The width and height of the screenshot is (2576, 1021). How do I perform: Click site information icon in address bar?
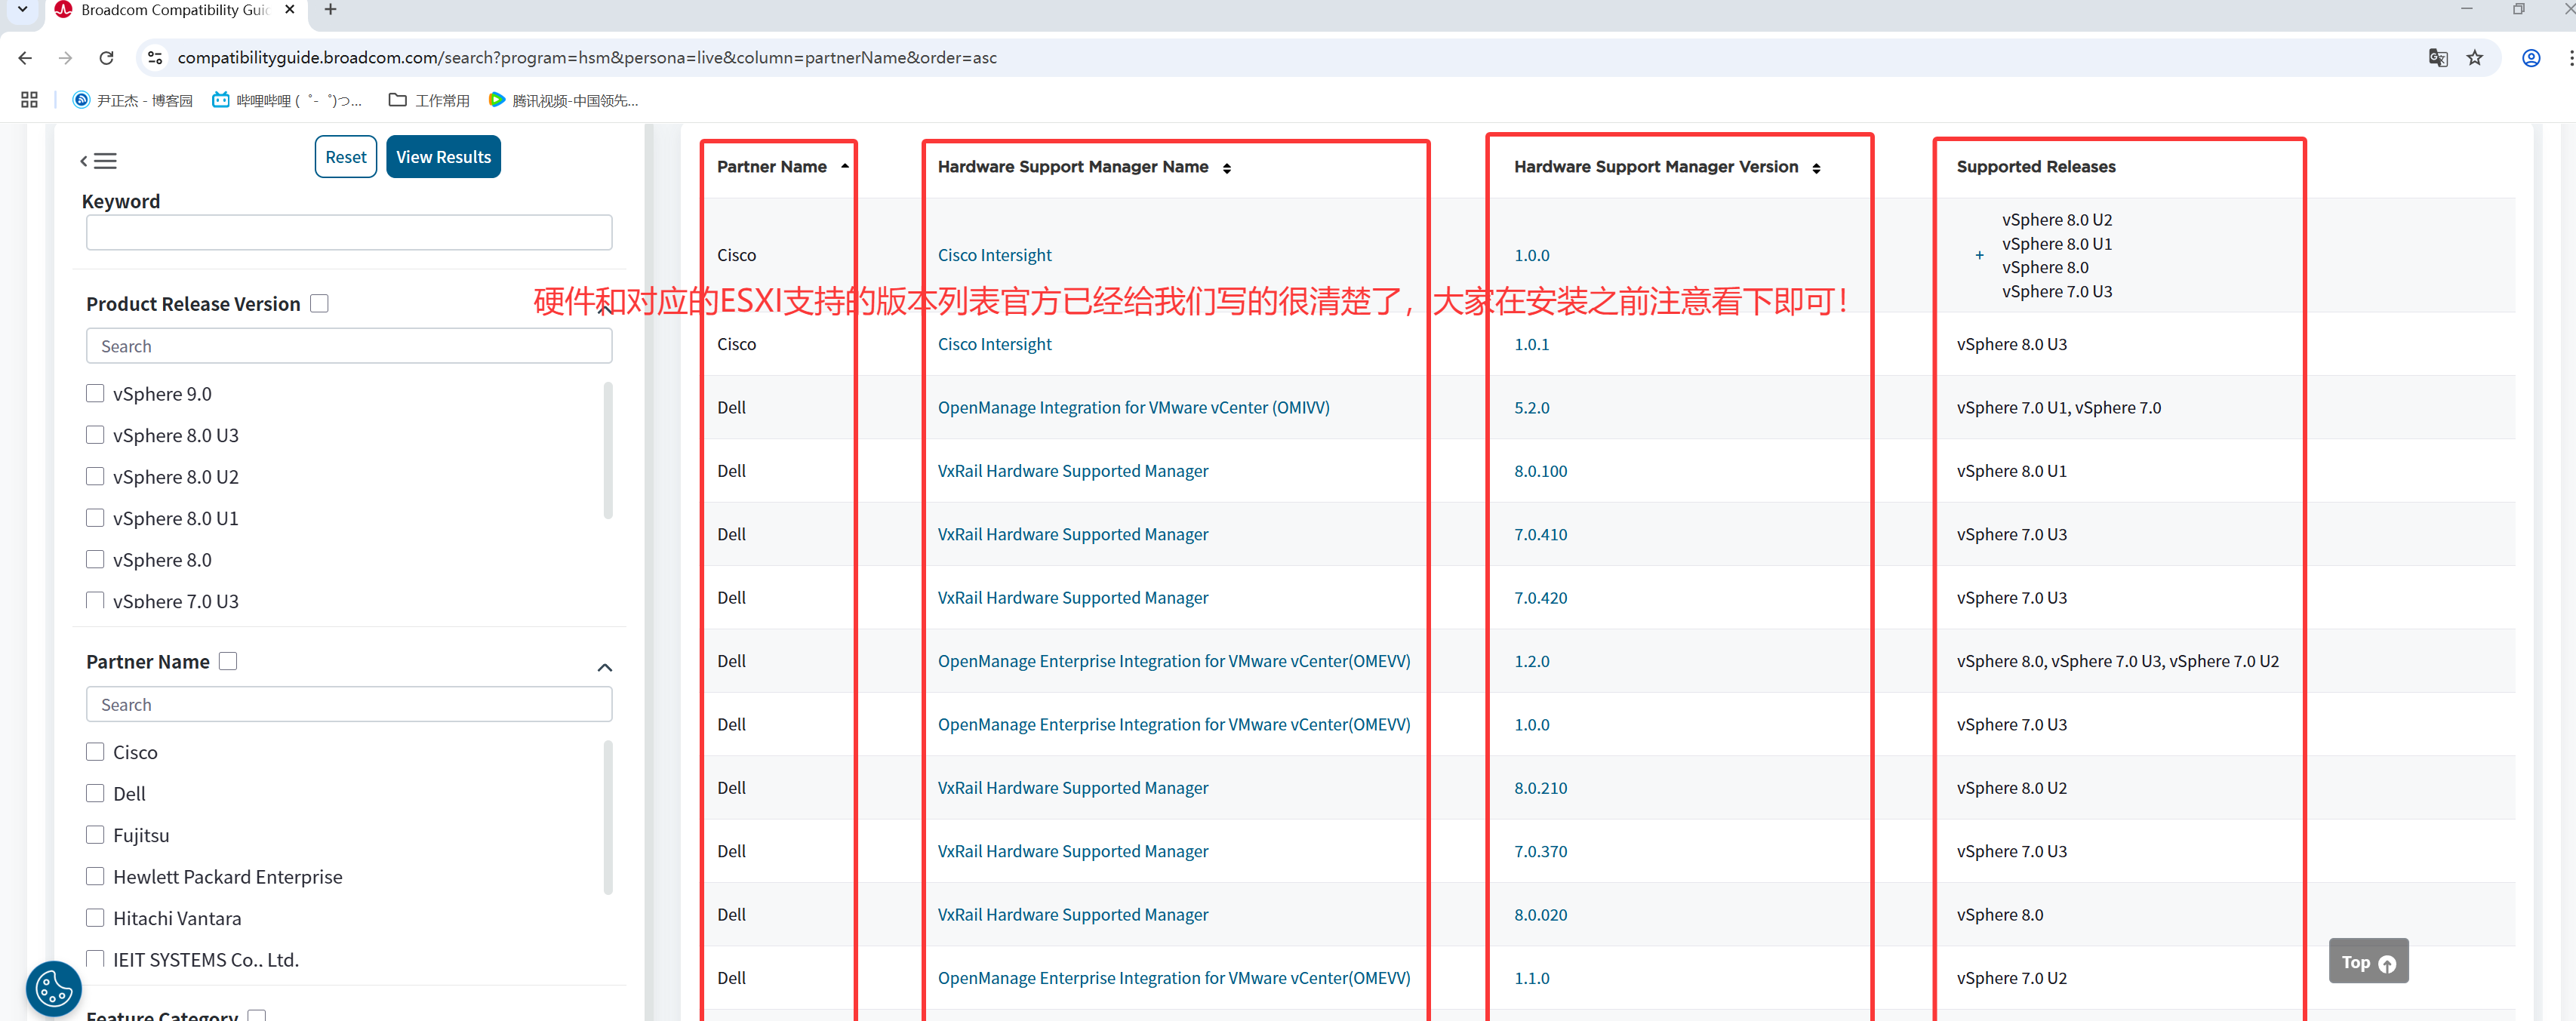point(155,58)
